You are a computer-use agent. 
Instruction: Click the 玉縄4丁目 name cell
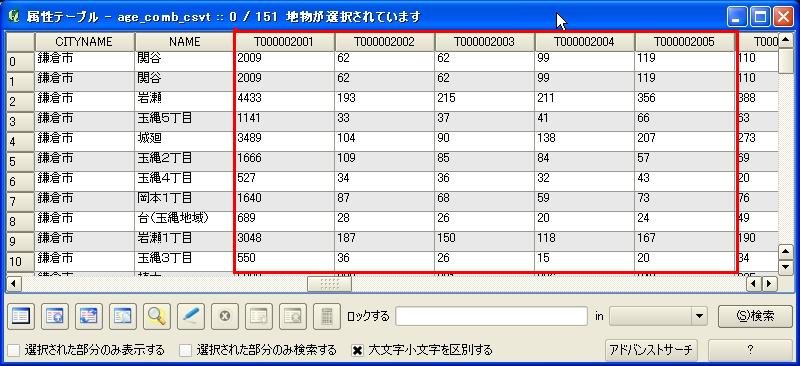(184, 181)
